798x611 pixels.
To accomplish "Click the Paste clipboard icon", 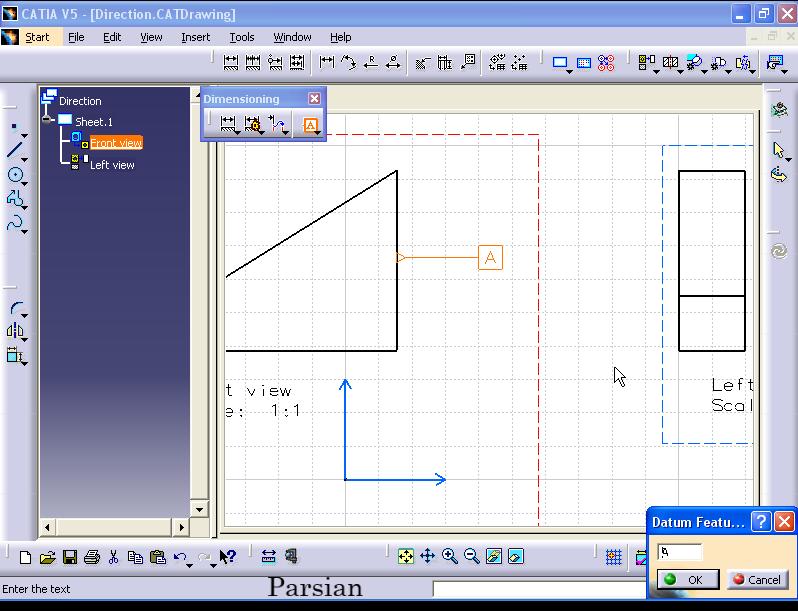I will tap(158, 558).
